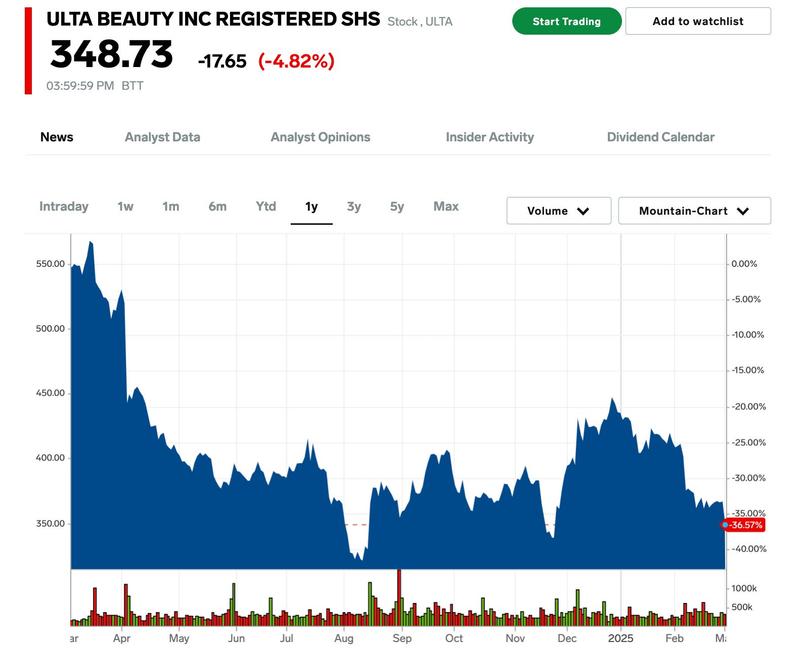Screen dimensions: 800x662
Task: View the Insider Activity tab
Action: [x=490, y=137]
